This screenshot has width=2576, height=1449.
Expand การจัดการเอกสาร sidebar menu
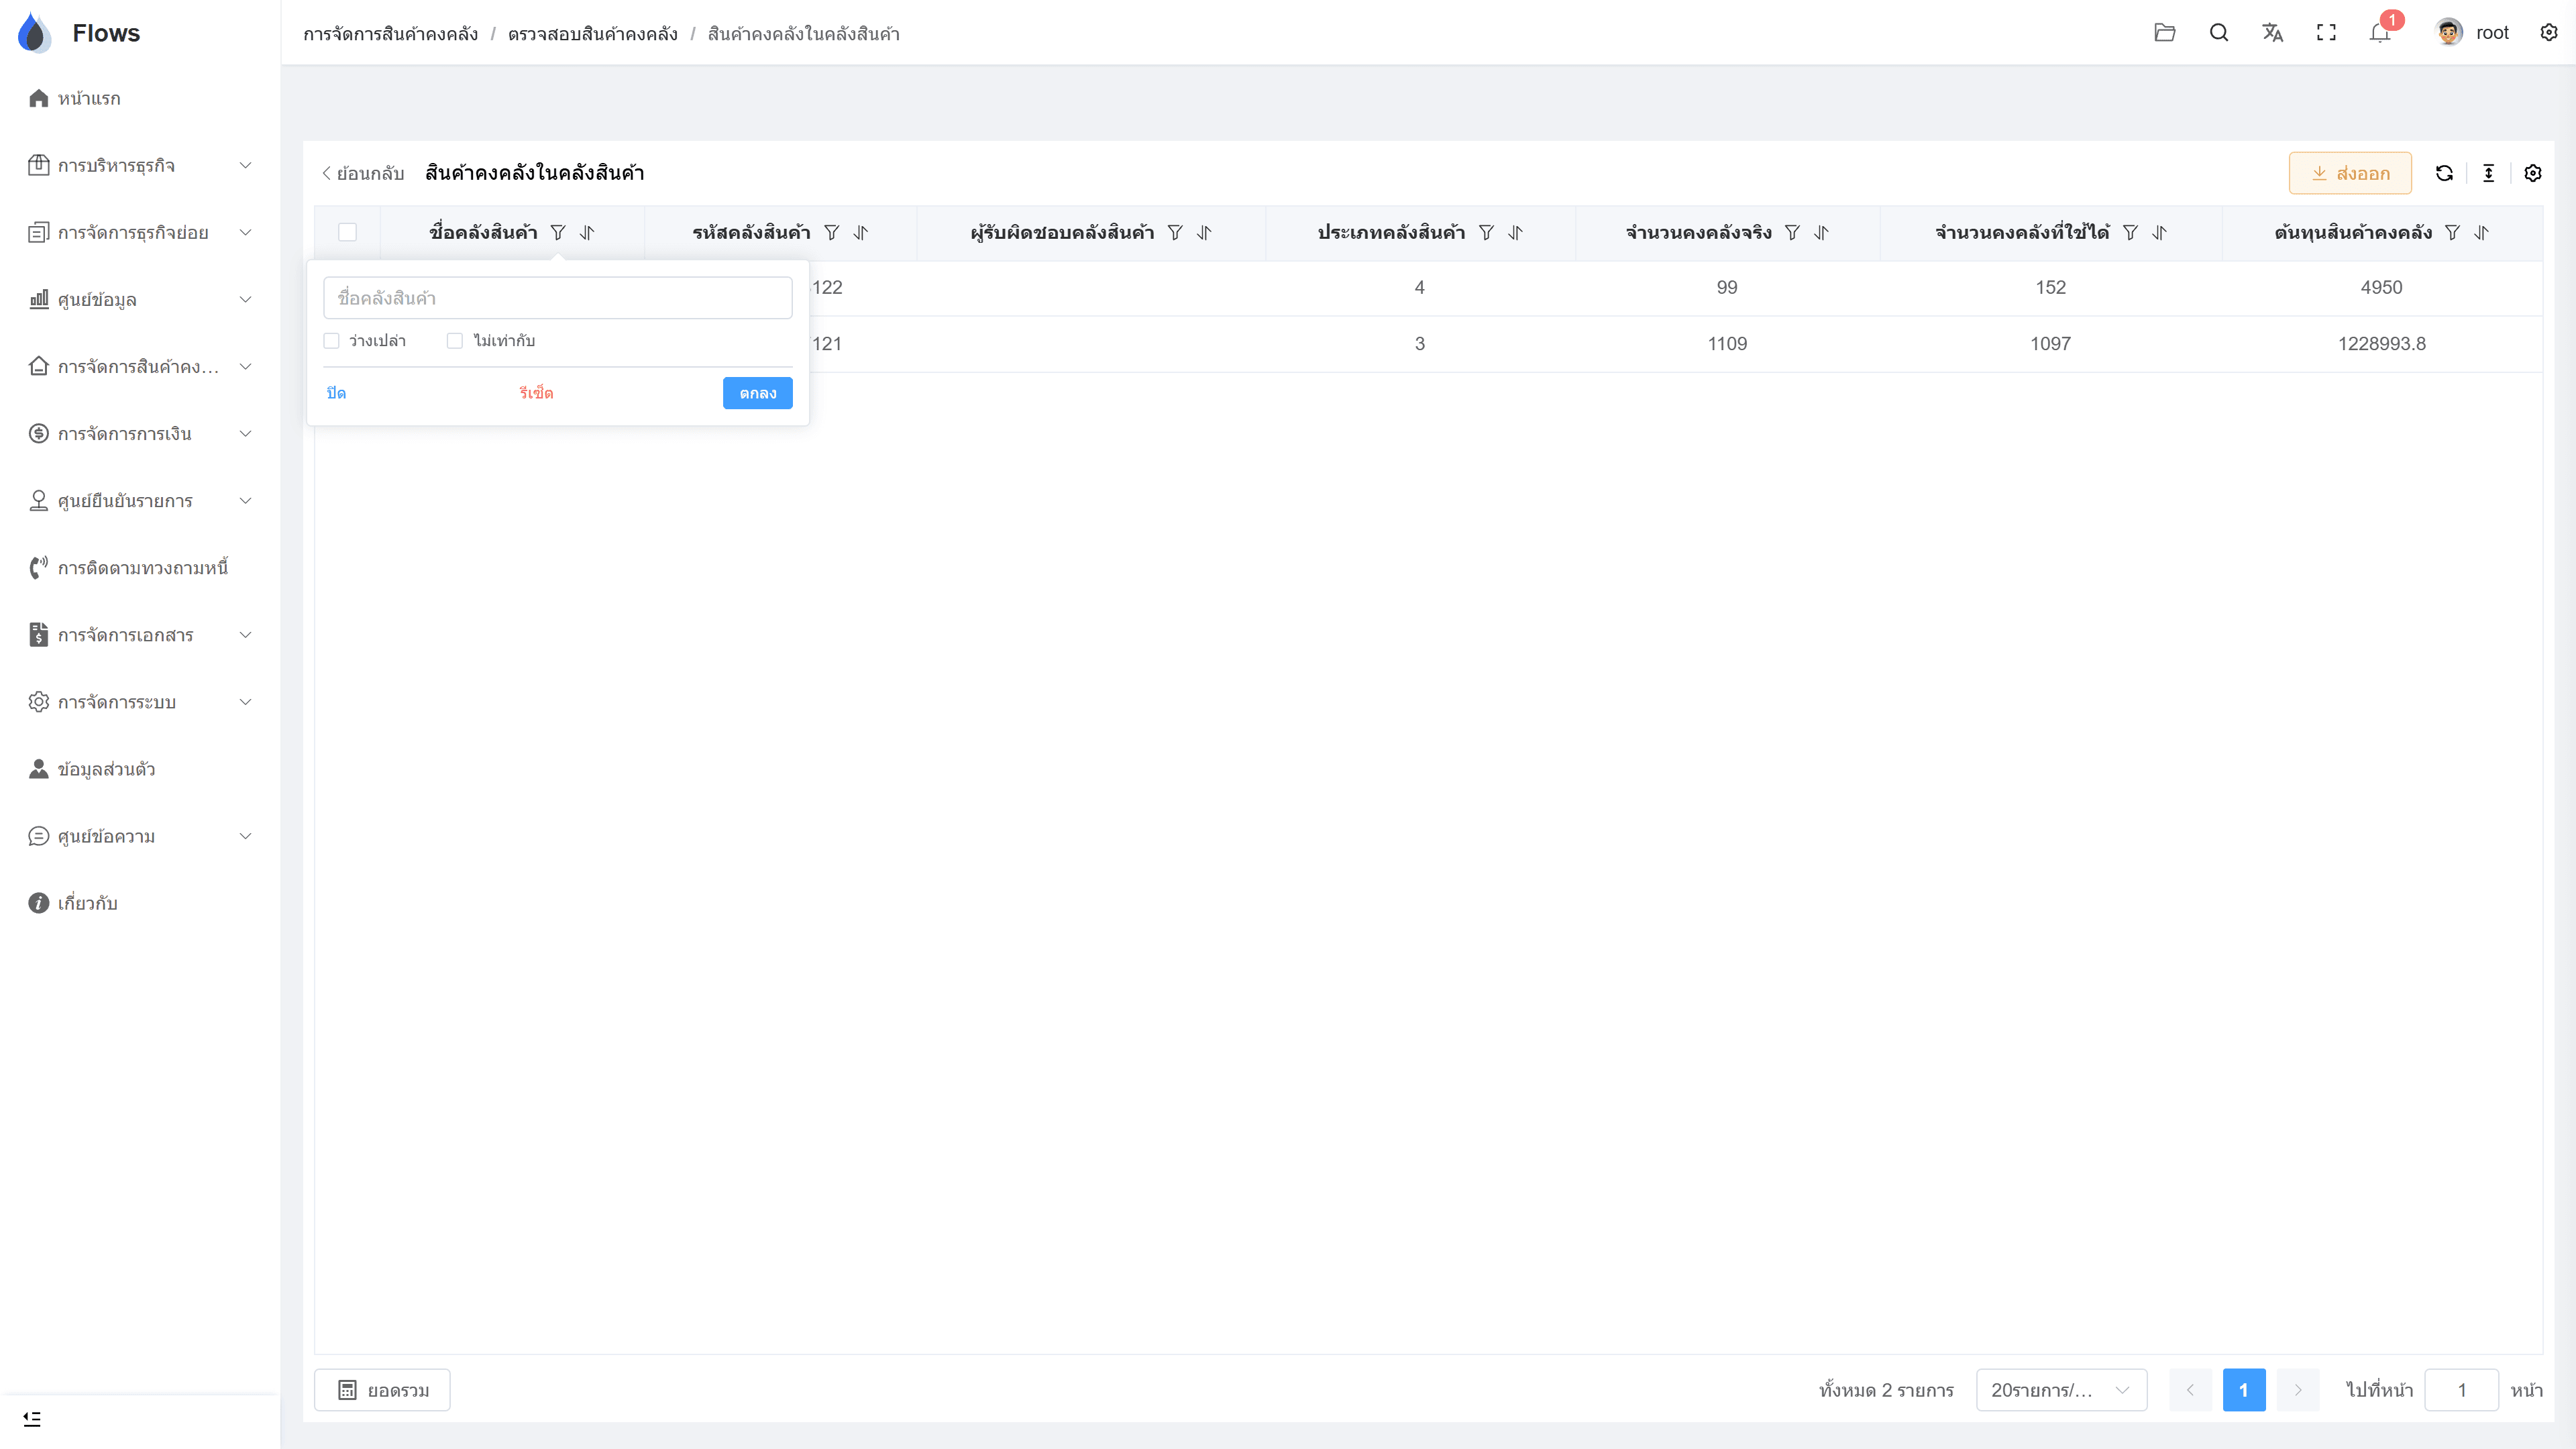point(140,635)
